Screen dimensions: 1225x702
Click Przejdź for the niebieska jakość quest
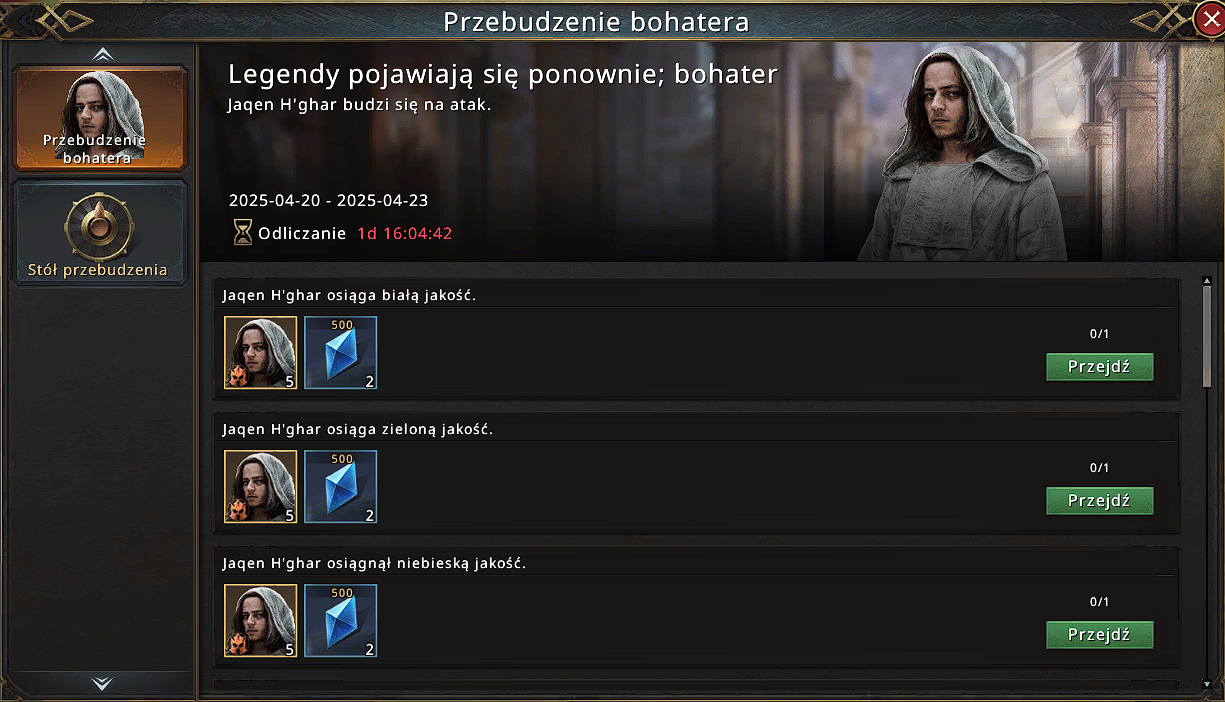pos(1099,634)
